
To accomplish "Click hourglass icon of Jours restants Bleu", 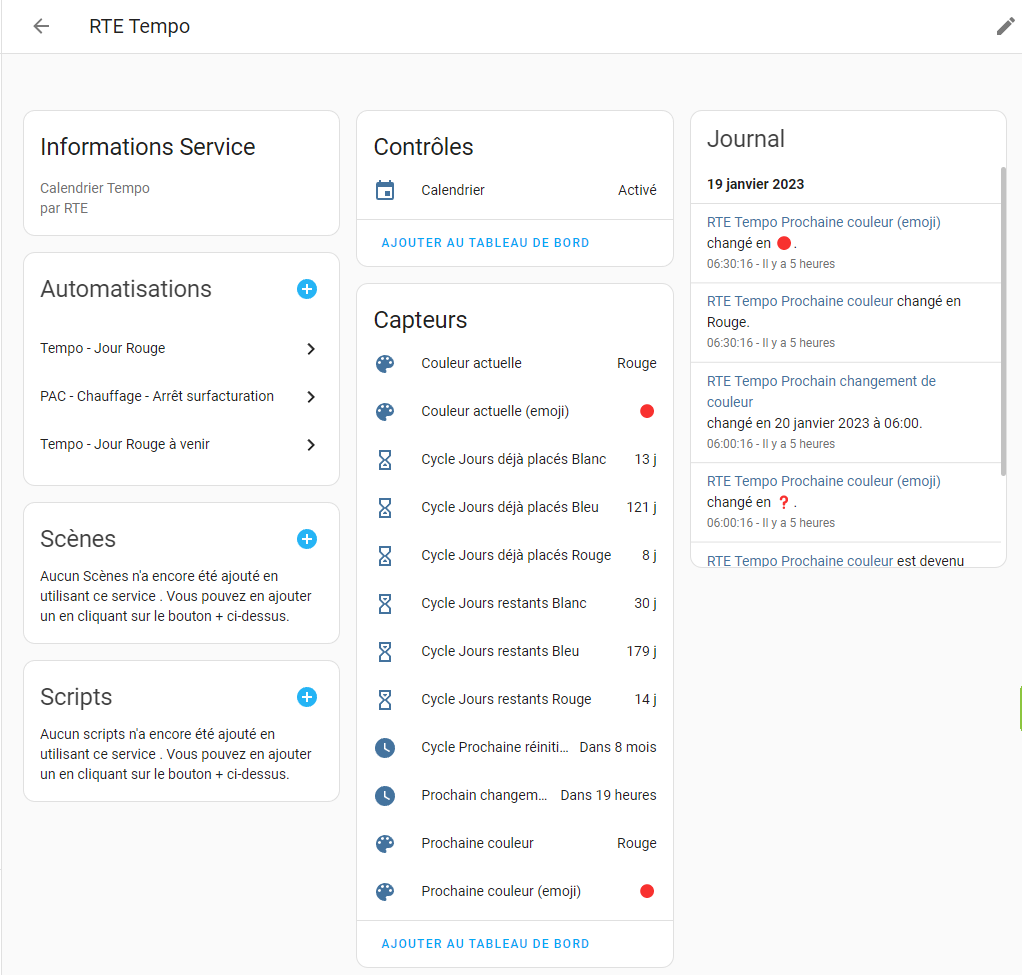I will 385,651.
